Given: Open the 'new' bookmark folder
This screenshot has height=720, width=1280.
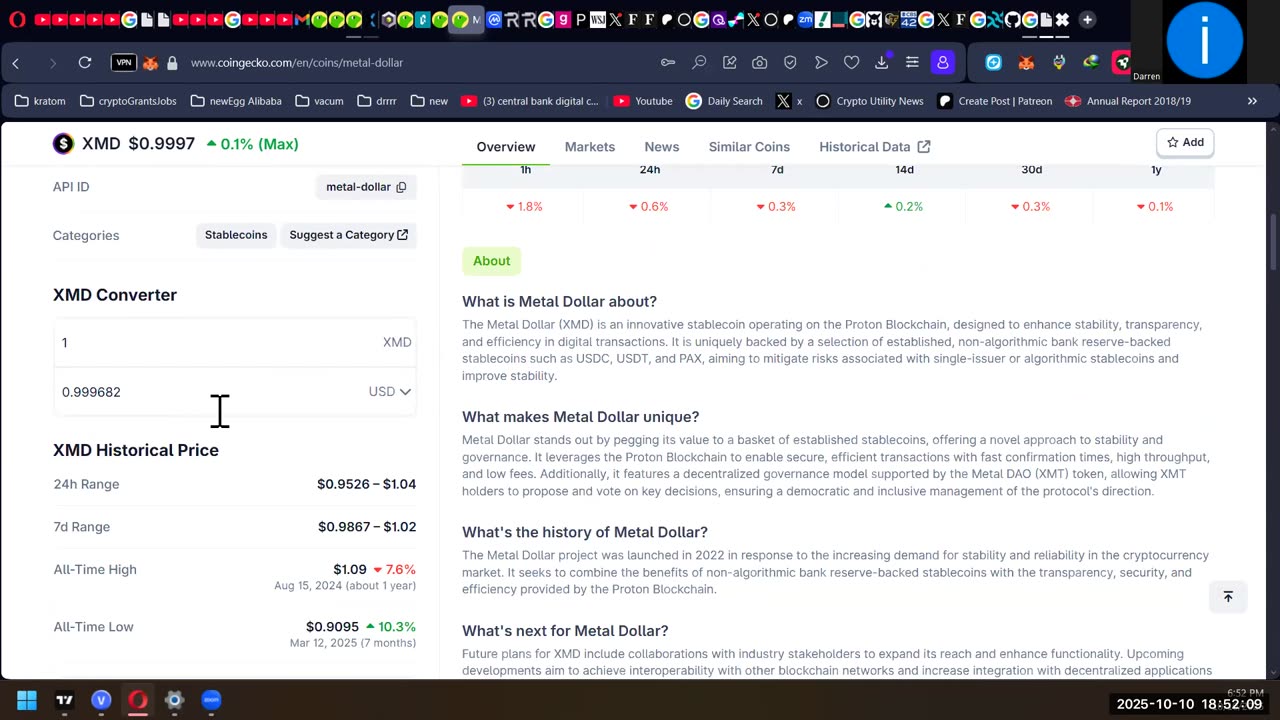Looking at the screenshot, I should click(x=429, y=101).
